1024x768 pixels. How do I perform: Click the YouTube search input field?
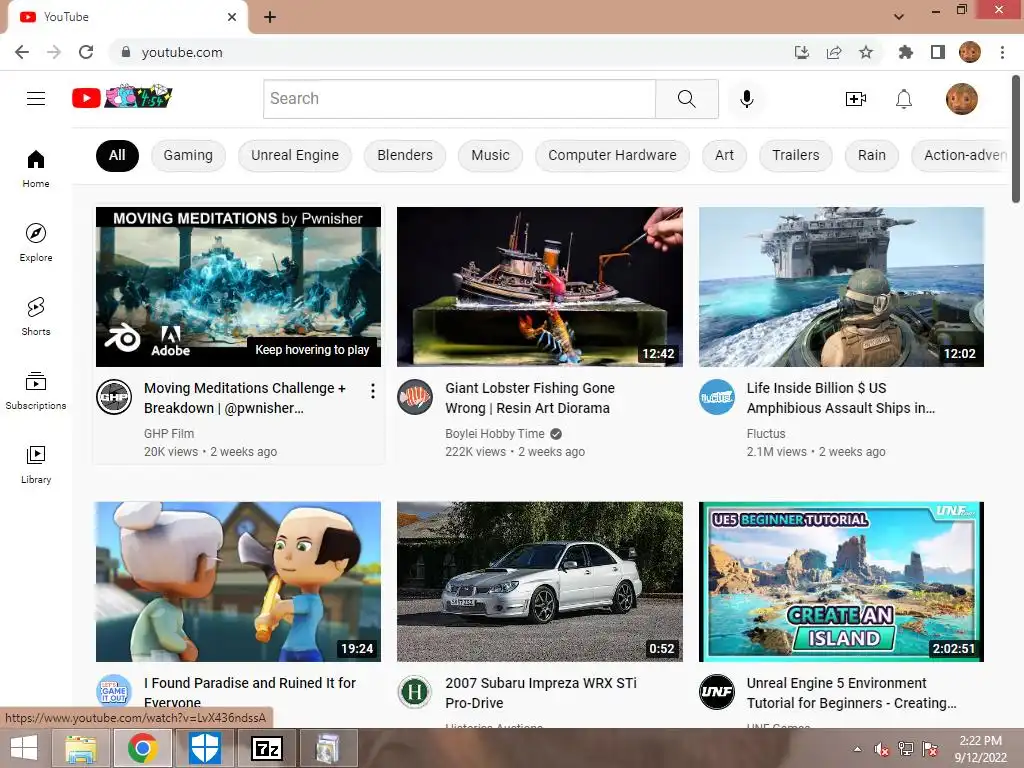[459, 99]
